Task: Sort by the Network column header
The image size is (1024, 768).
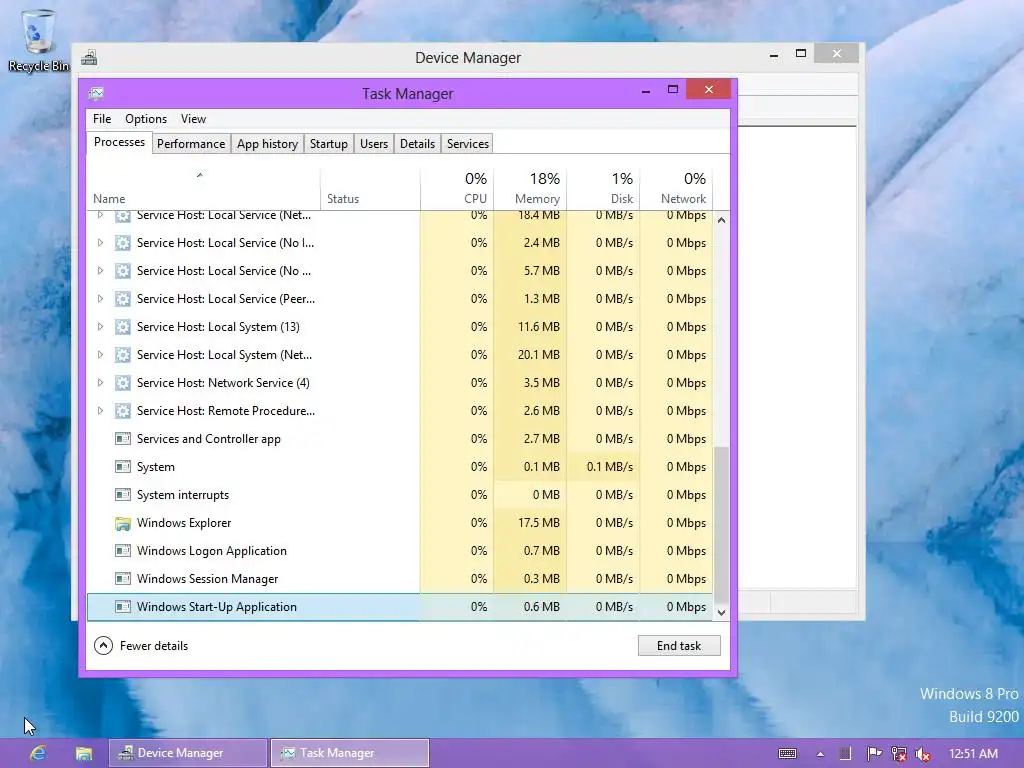Action: (676, 189)
